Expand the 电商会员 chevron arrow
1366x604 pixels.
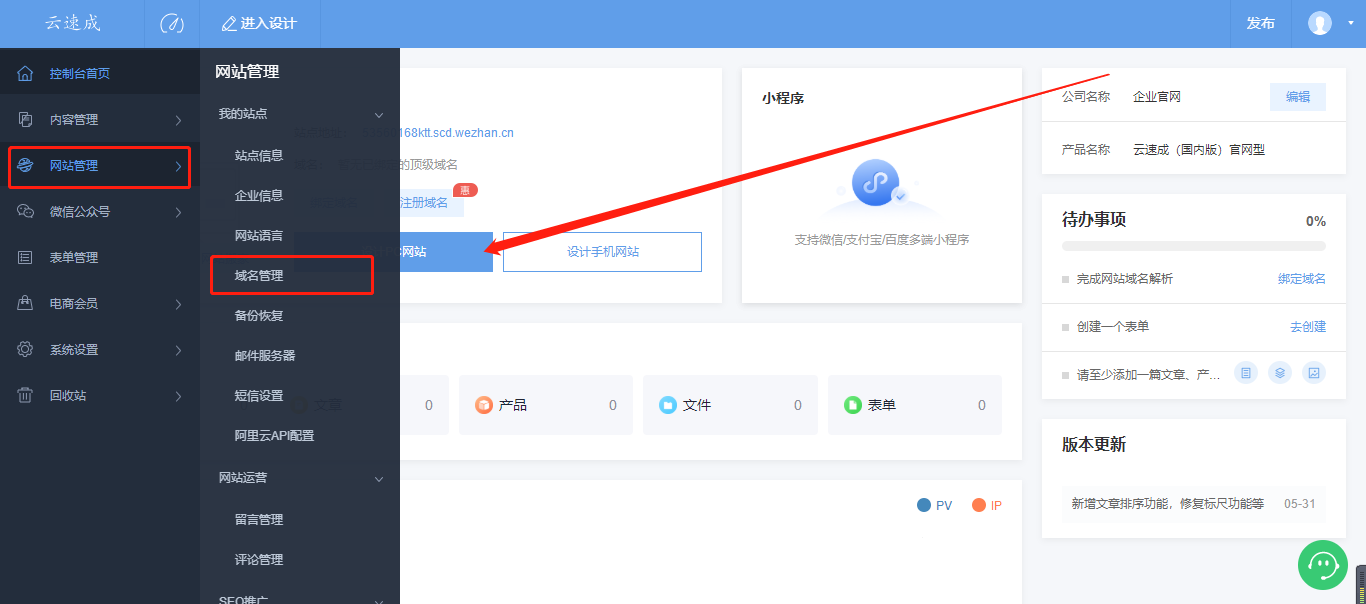click(x=178, y=304)
